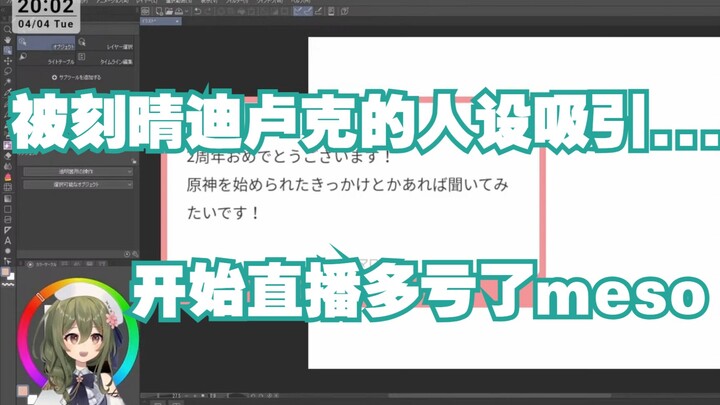Select the Zoom magnifier tool
The image size is (720, 405).
tap(7, 29)
